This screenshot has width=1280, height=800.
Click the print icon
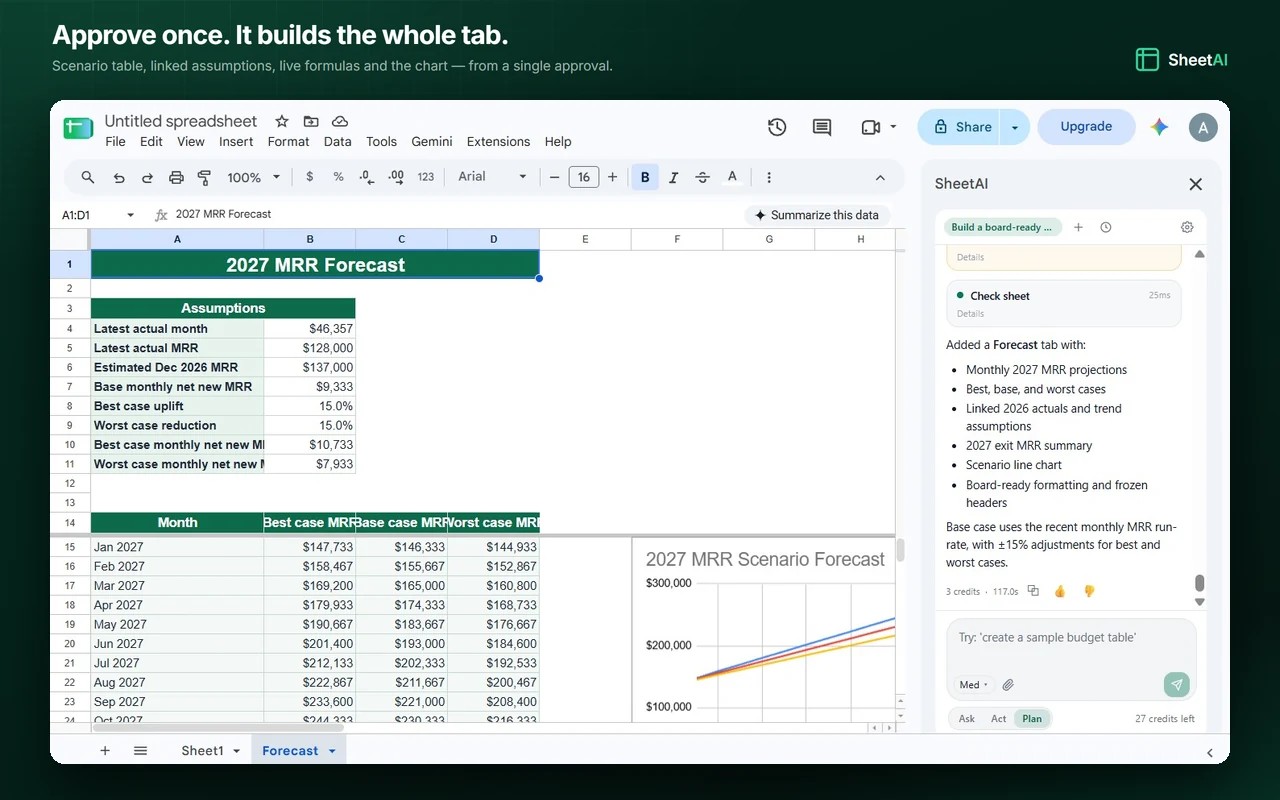[176, 177]
